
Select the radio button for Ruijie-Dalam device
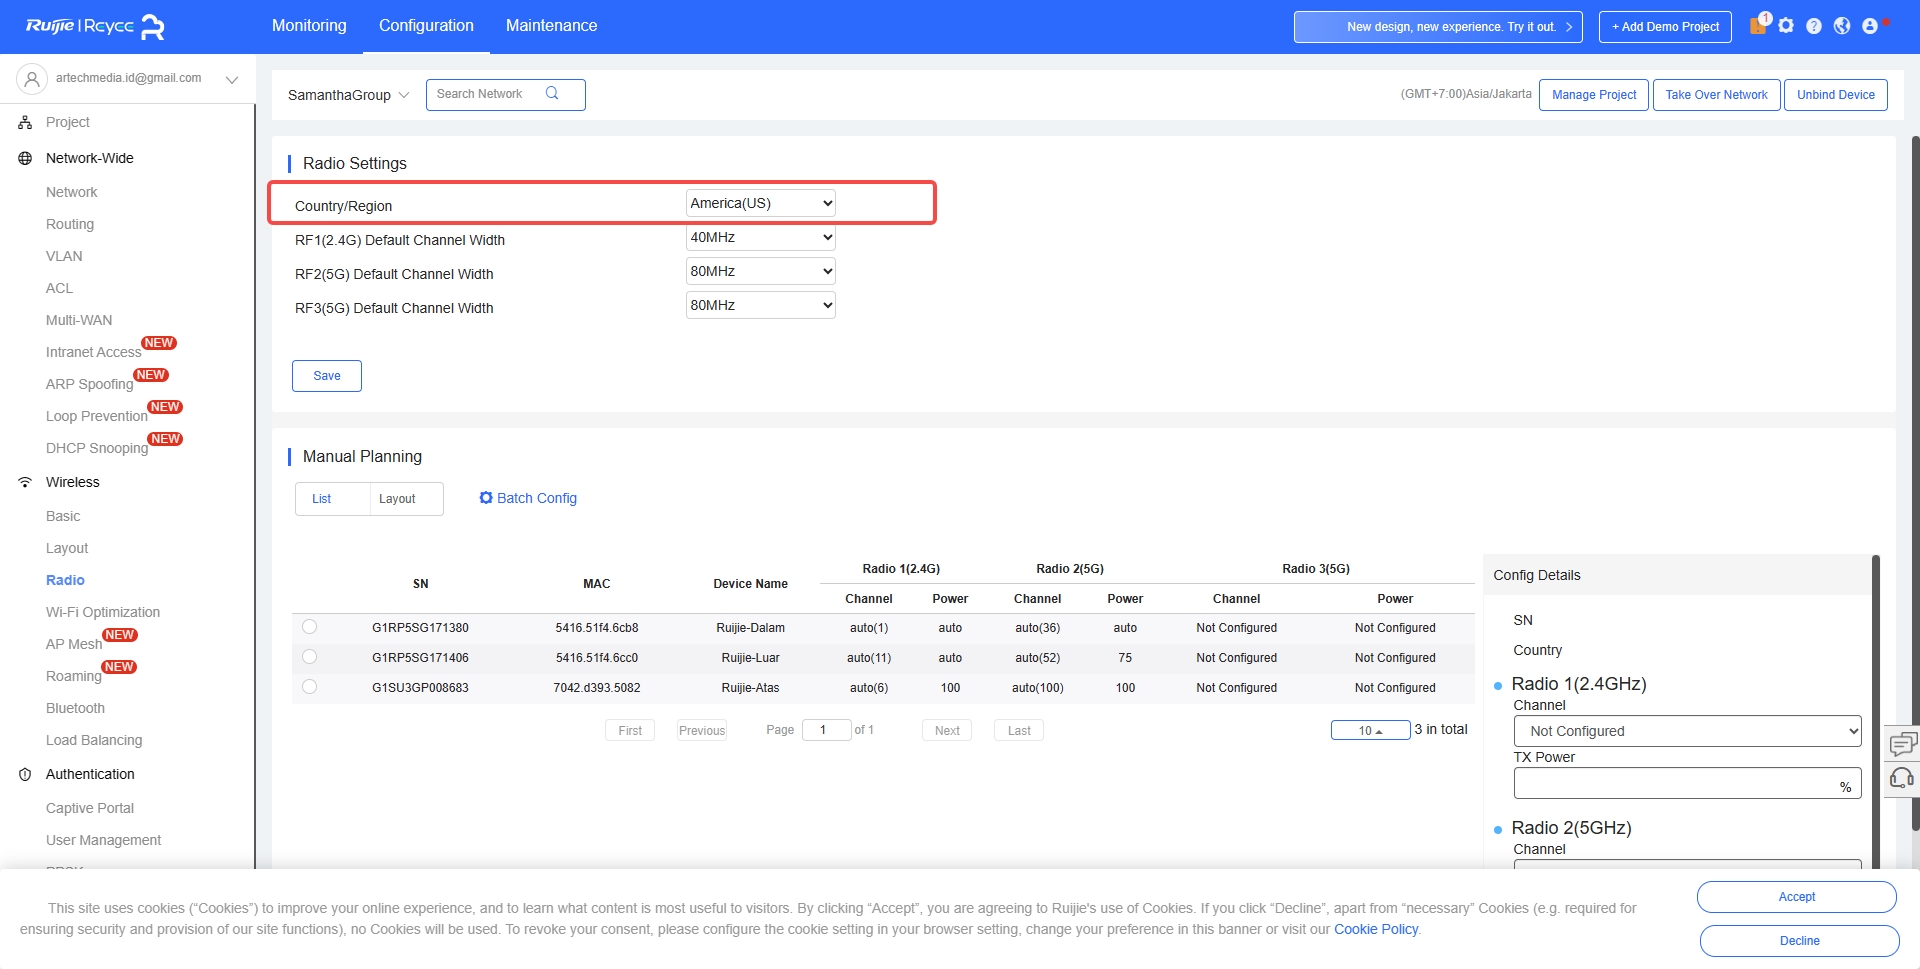click(310, 627)
